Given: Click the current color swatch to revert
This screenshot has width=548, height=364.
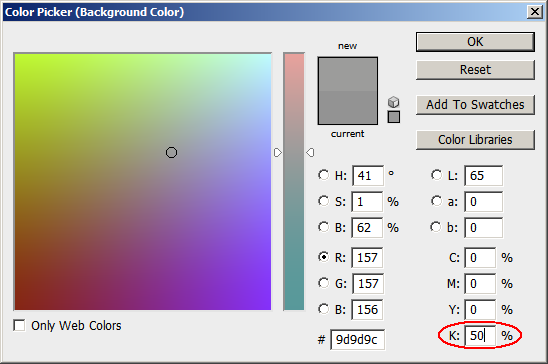Looking at the screenshot, I should [348, 107].
